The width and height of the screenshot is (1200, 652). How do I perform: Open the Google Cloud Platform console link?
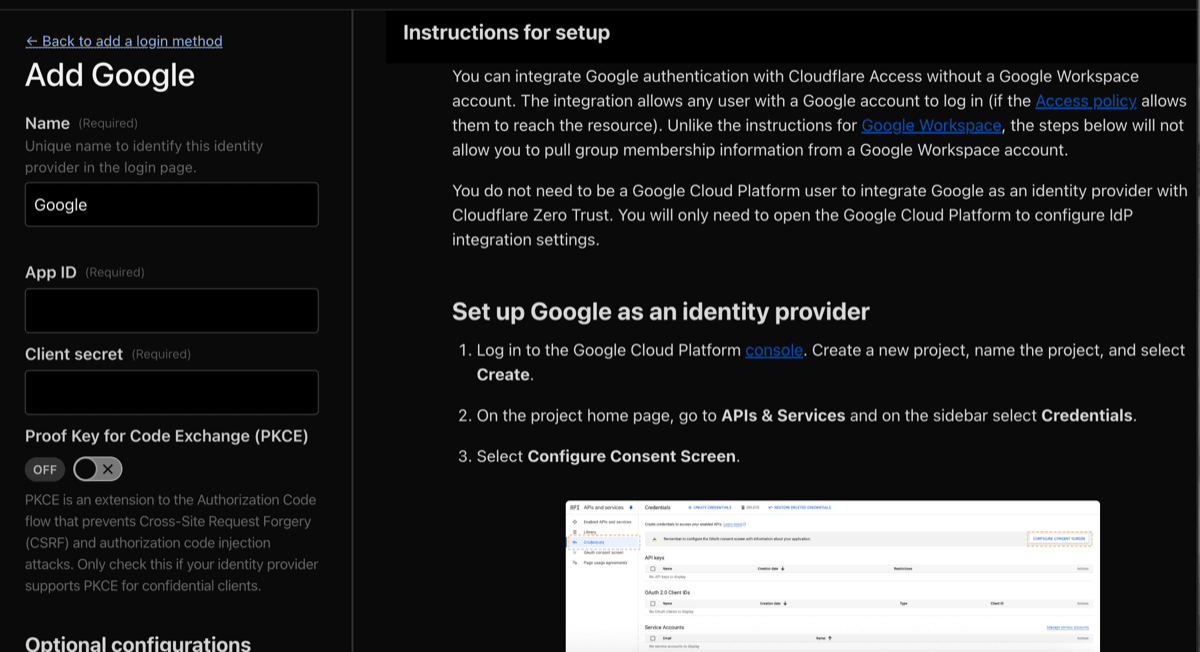pos(774,350)
